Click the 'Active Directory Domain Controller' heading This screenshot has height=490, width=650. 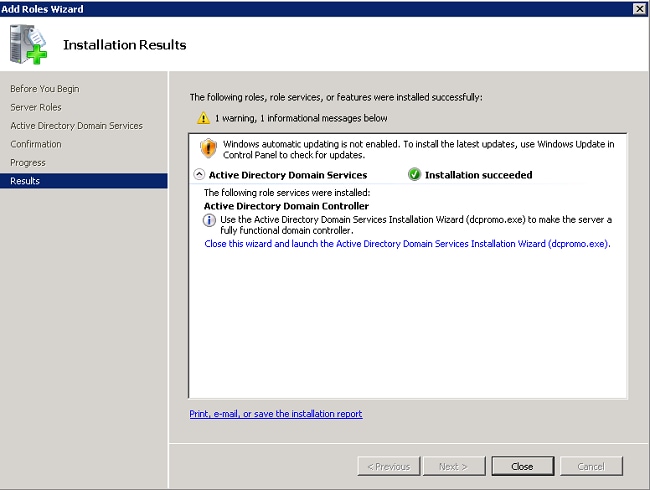click(x=286, y=206)
